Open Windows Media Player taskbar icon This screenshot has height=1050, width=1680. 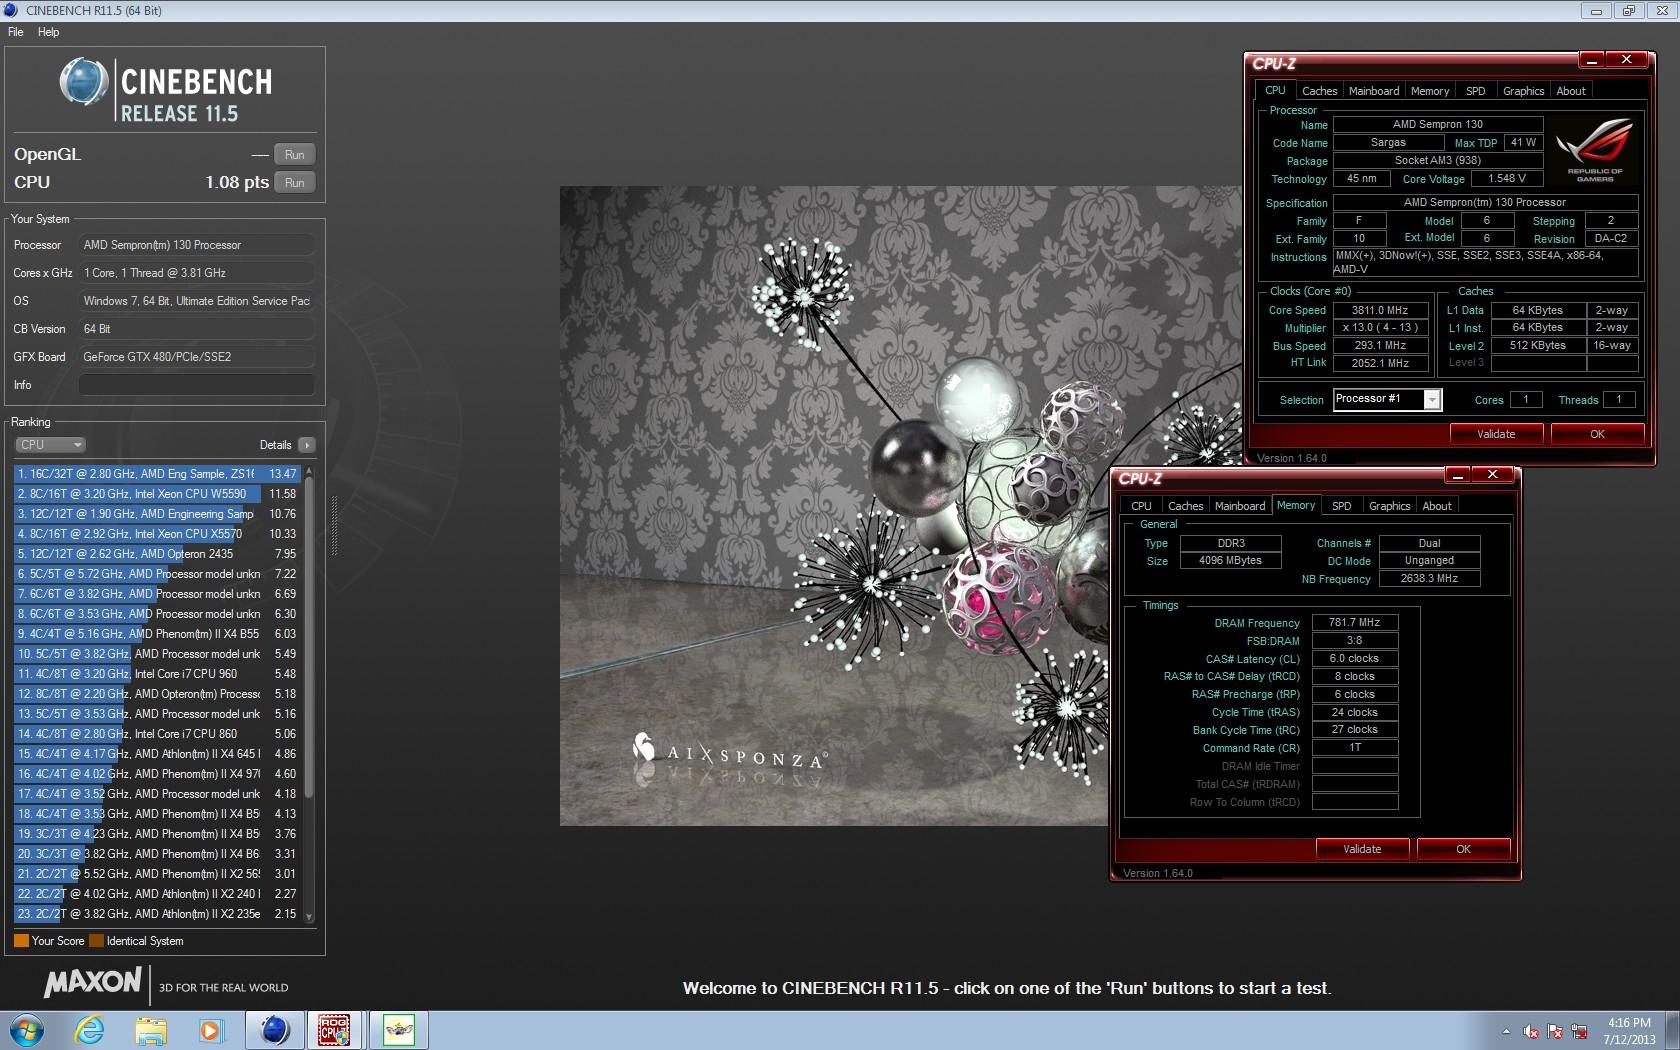(211, 1030)
